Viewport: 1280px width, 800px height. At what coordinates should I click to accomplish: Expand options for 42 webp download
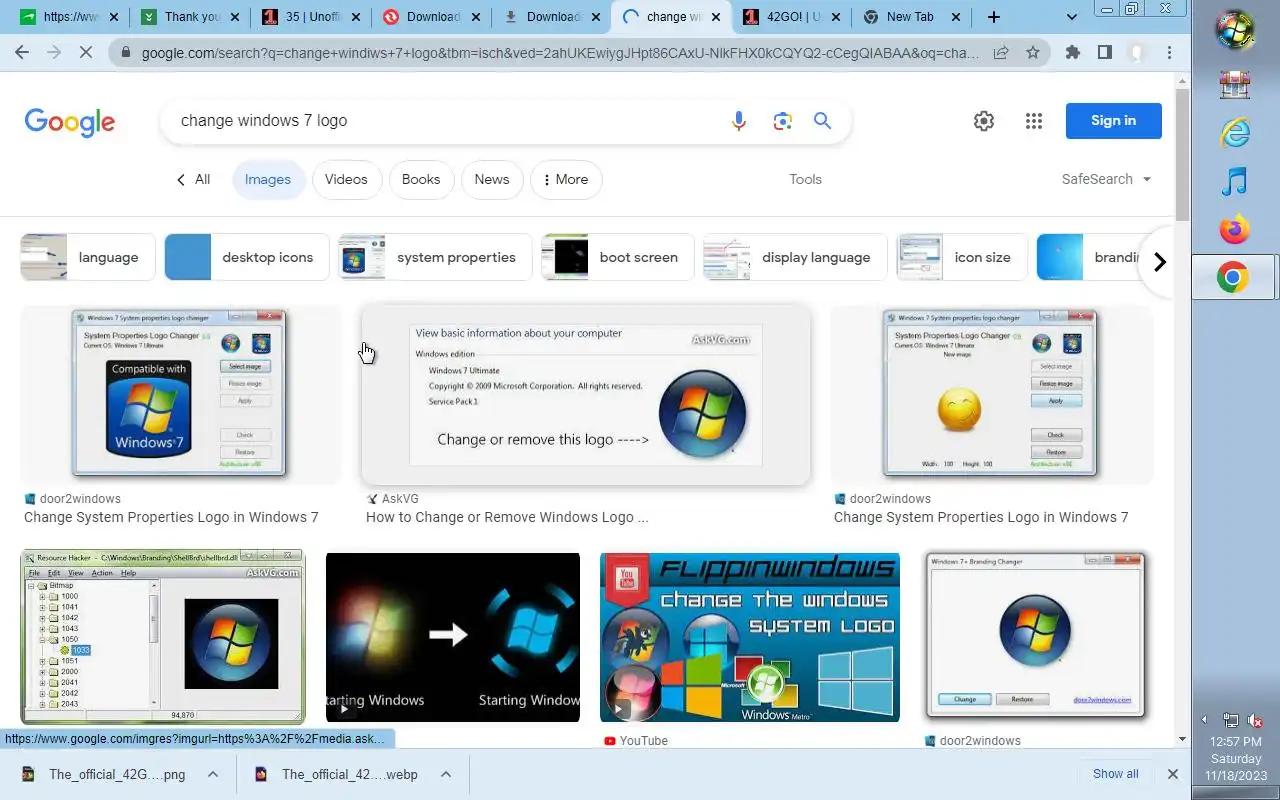coord(446,774)
